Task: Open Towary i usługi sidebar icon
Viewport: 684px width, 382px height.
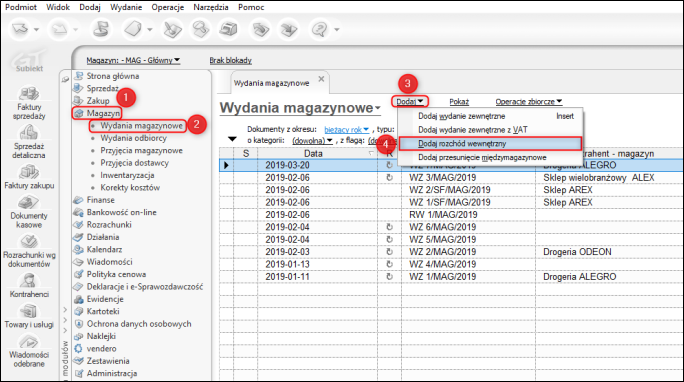Action: tap(29, 312)
